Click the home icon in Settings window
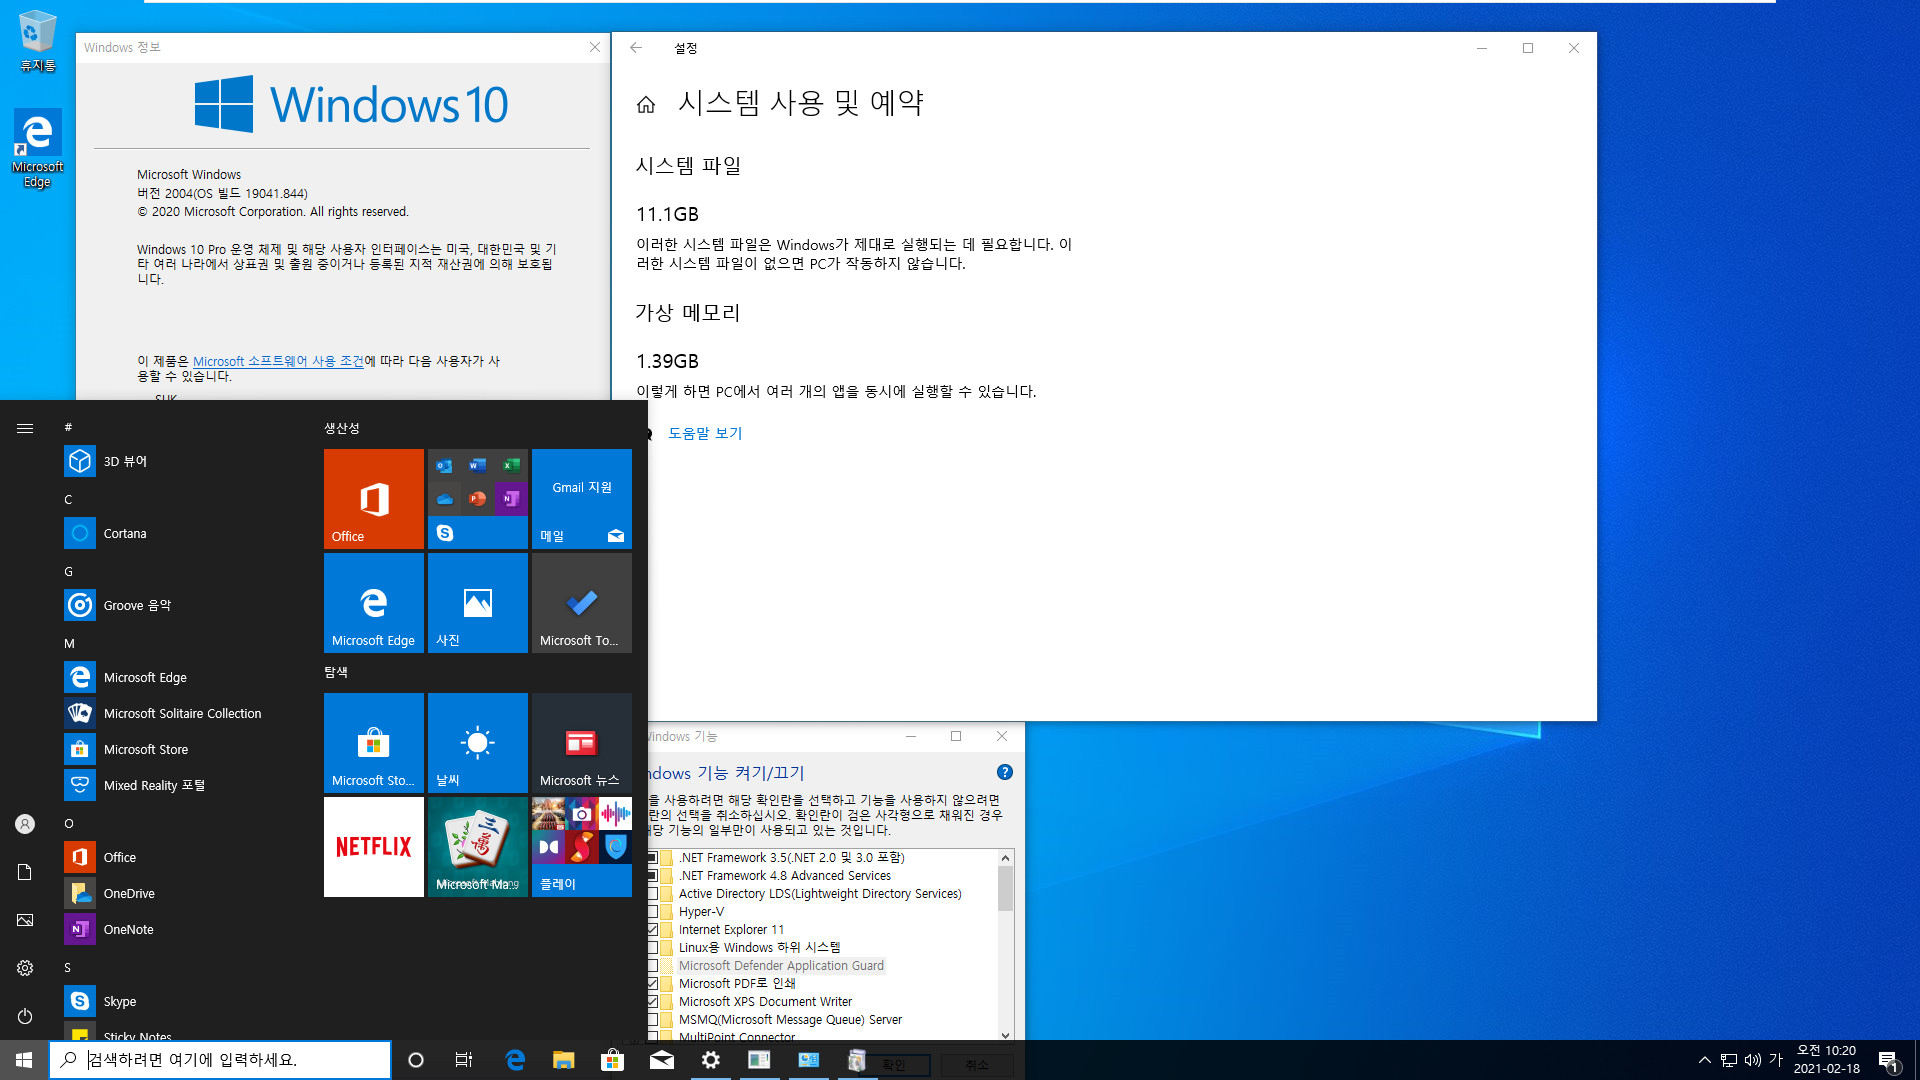The width and height of the screenshot is (1920, 1080). click(x=646, y=104)
